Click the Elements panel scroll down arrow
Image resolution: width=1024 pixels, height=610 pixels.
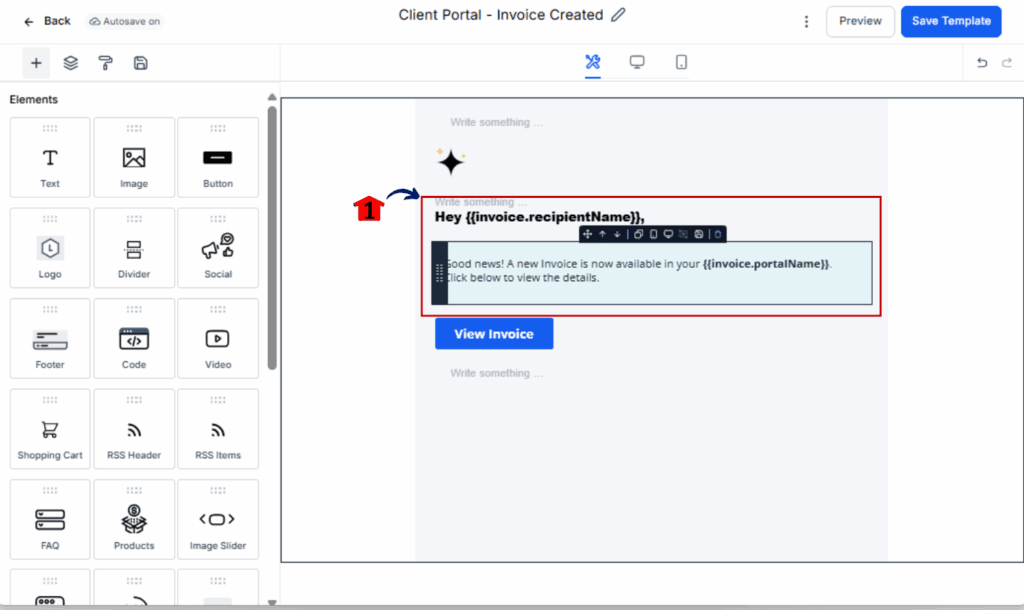pyautogui.click(x=272, y=603)
